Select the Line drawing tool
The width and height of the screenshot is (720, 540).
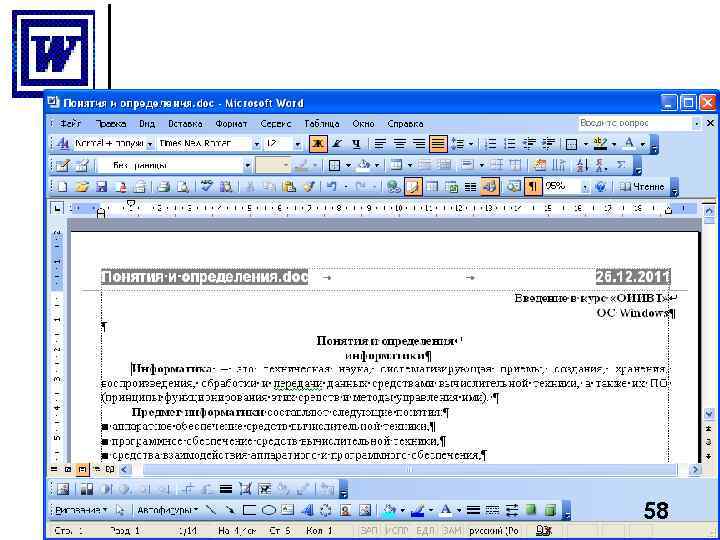click(210, 510)
